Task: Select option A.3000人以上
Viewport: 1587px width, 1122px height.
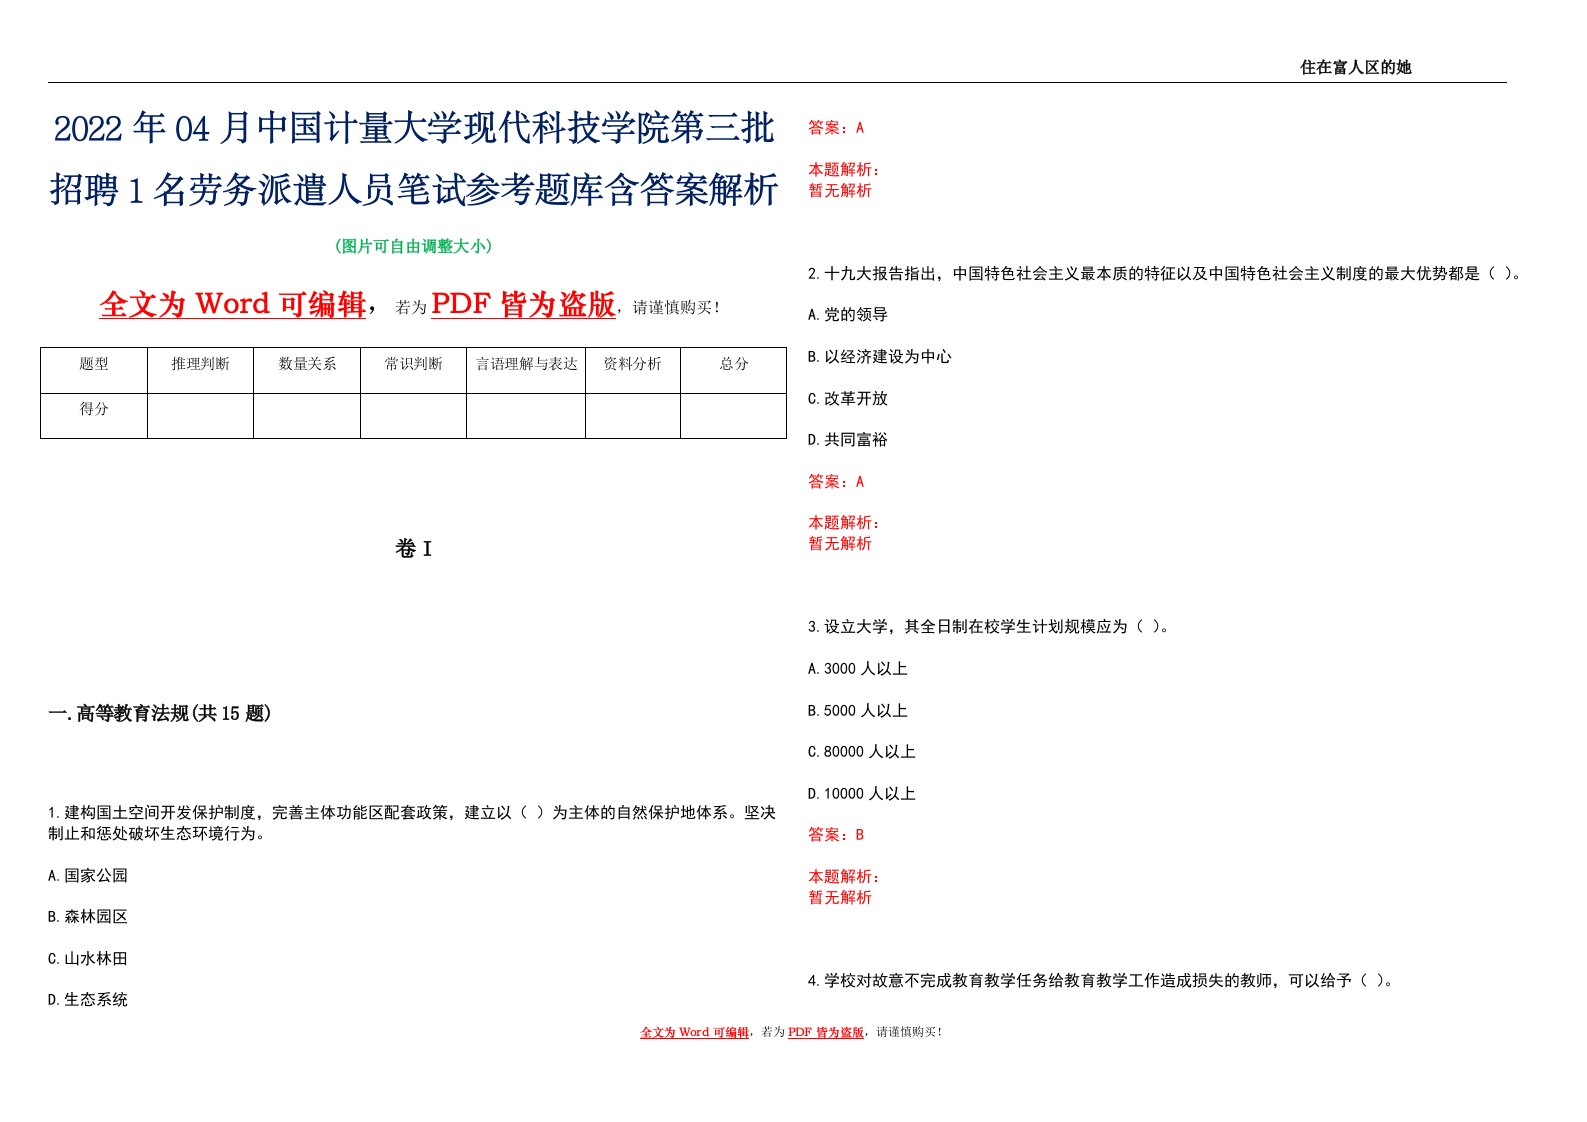Action: point(858,668)
